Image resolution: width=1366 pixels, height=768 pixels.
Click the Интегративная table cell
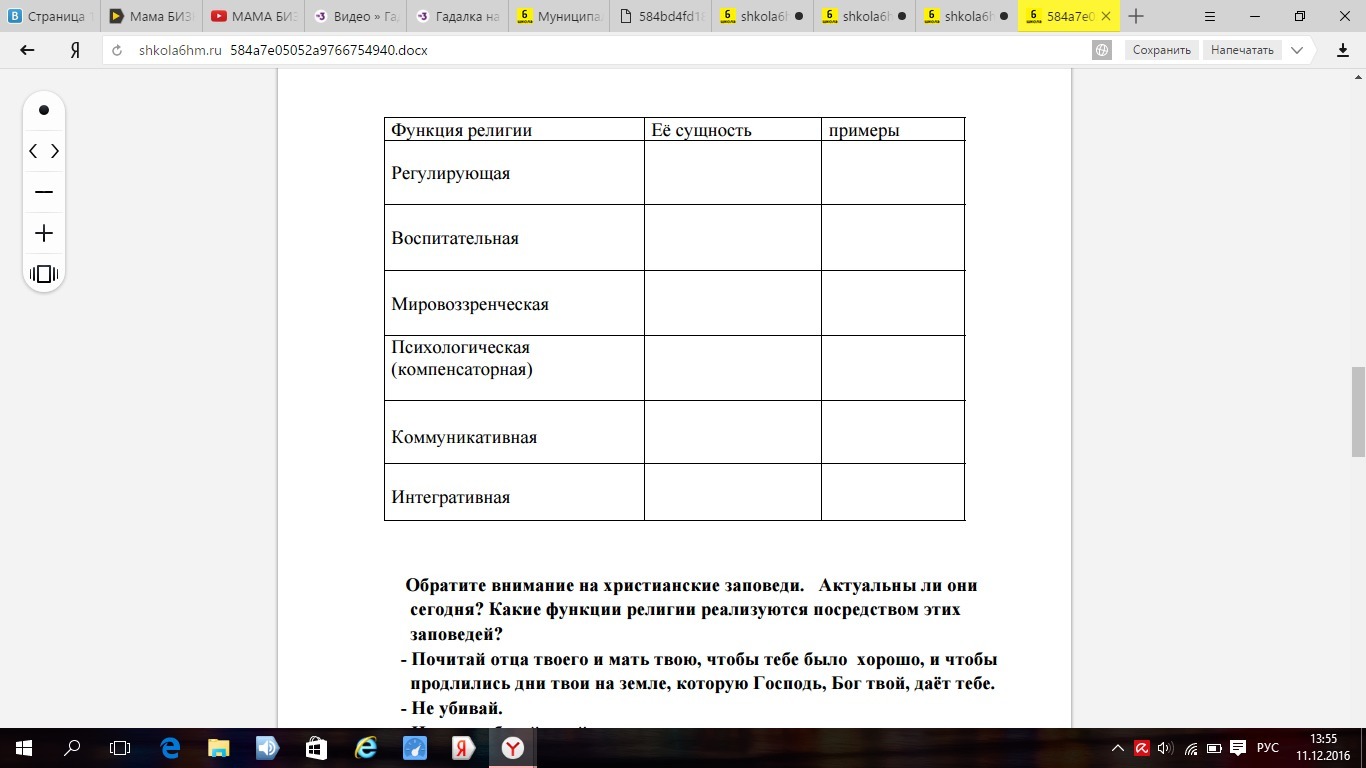pos(514,492)
